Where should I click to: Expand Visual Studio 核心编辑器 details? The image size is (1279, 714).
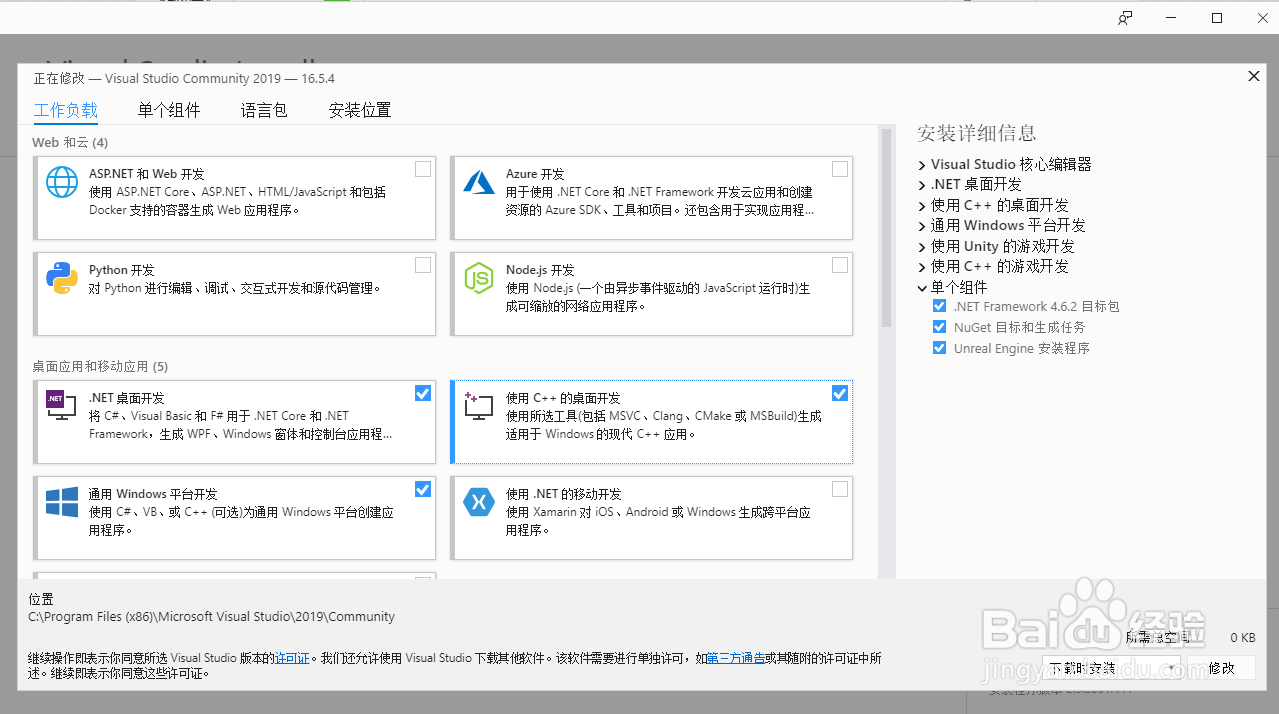tap(922, 165)
